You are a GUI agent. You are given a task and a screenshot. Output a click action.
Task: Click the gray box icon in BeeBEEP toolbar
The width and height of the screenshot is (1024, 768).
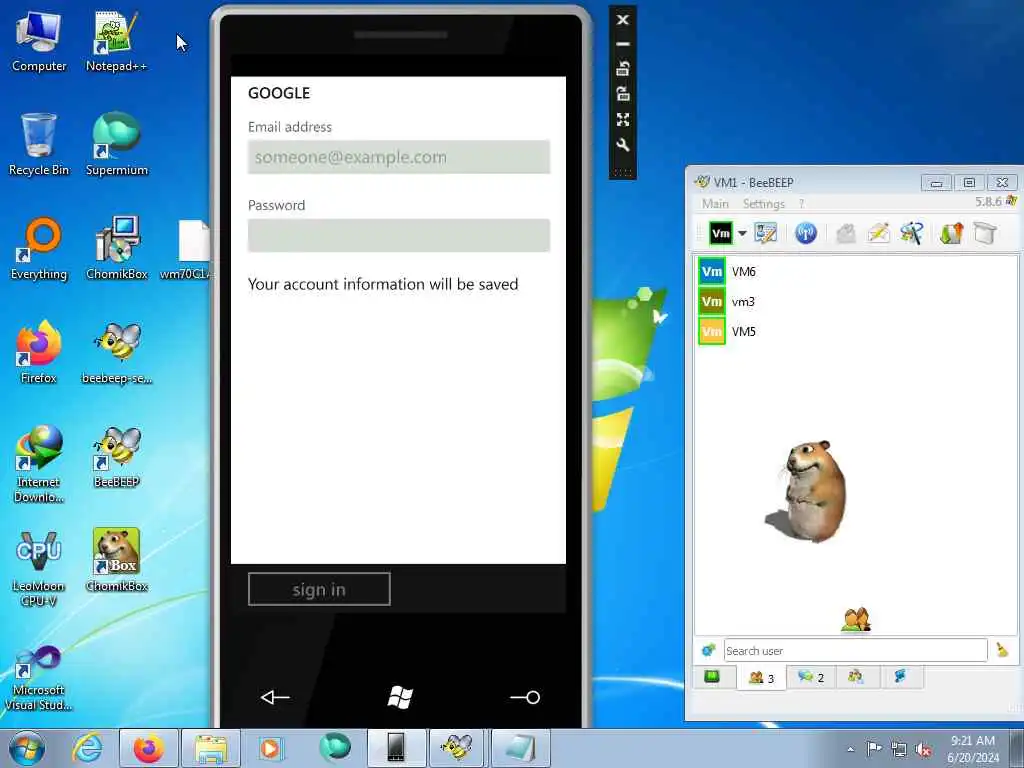pyautogui.click(x=985, y=232)
